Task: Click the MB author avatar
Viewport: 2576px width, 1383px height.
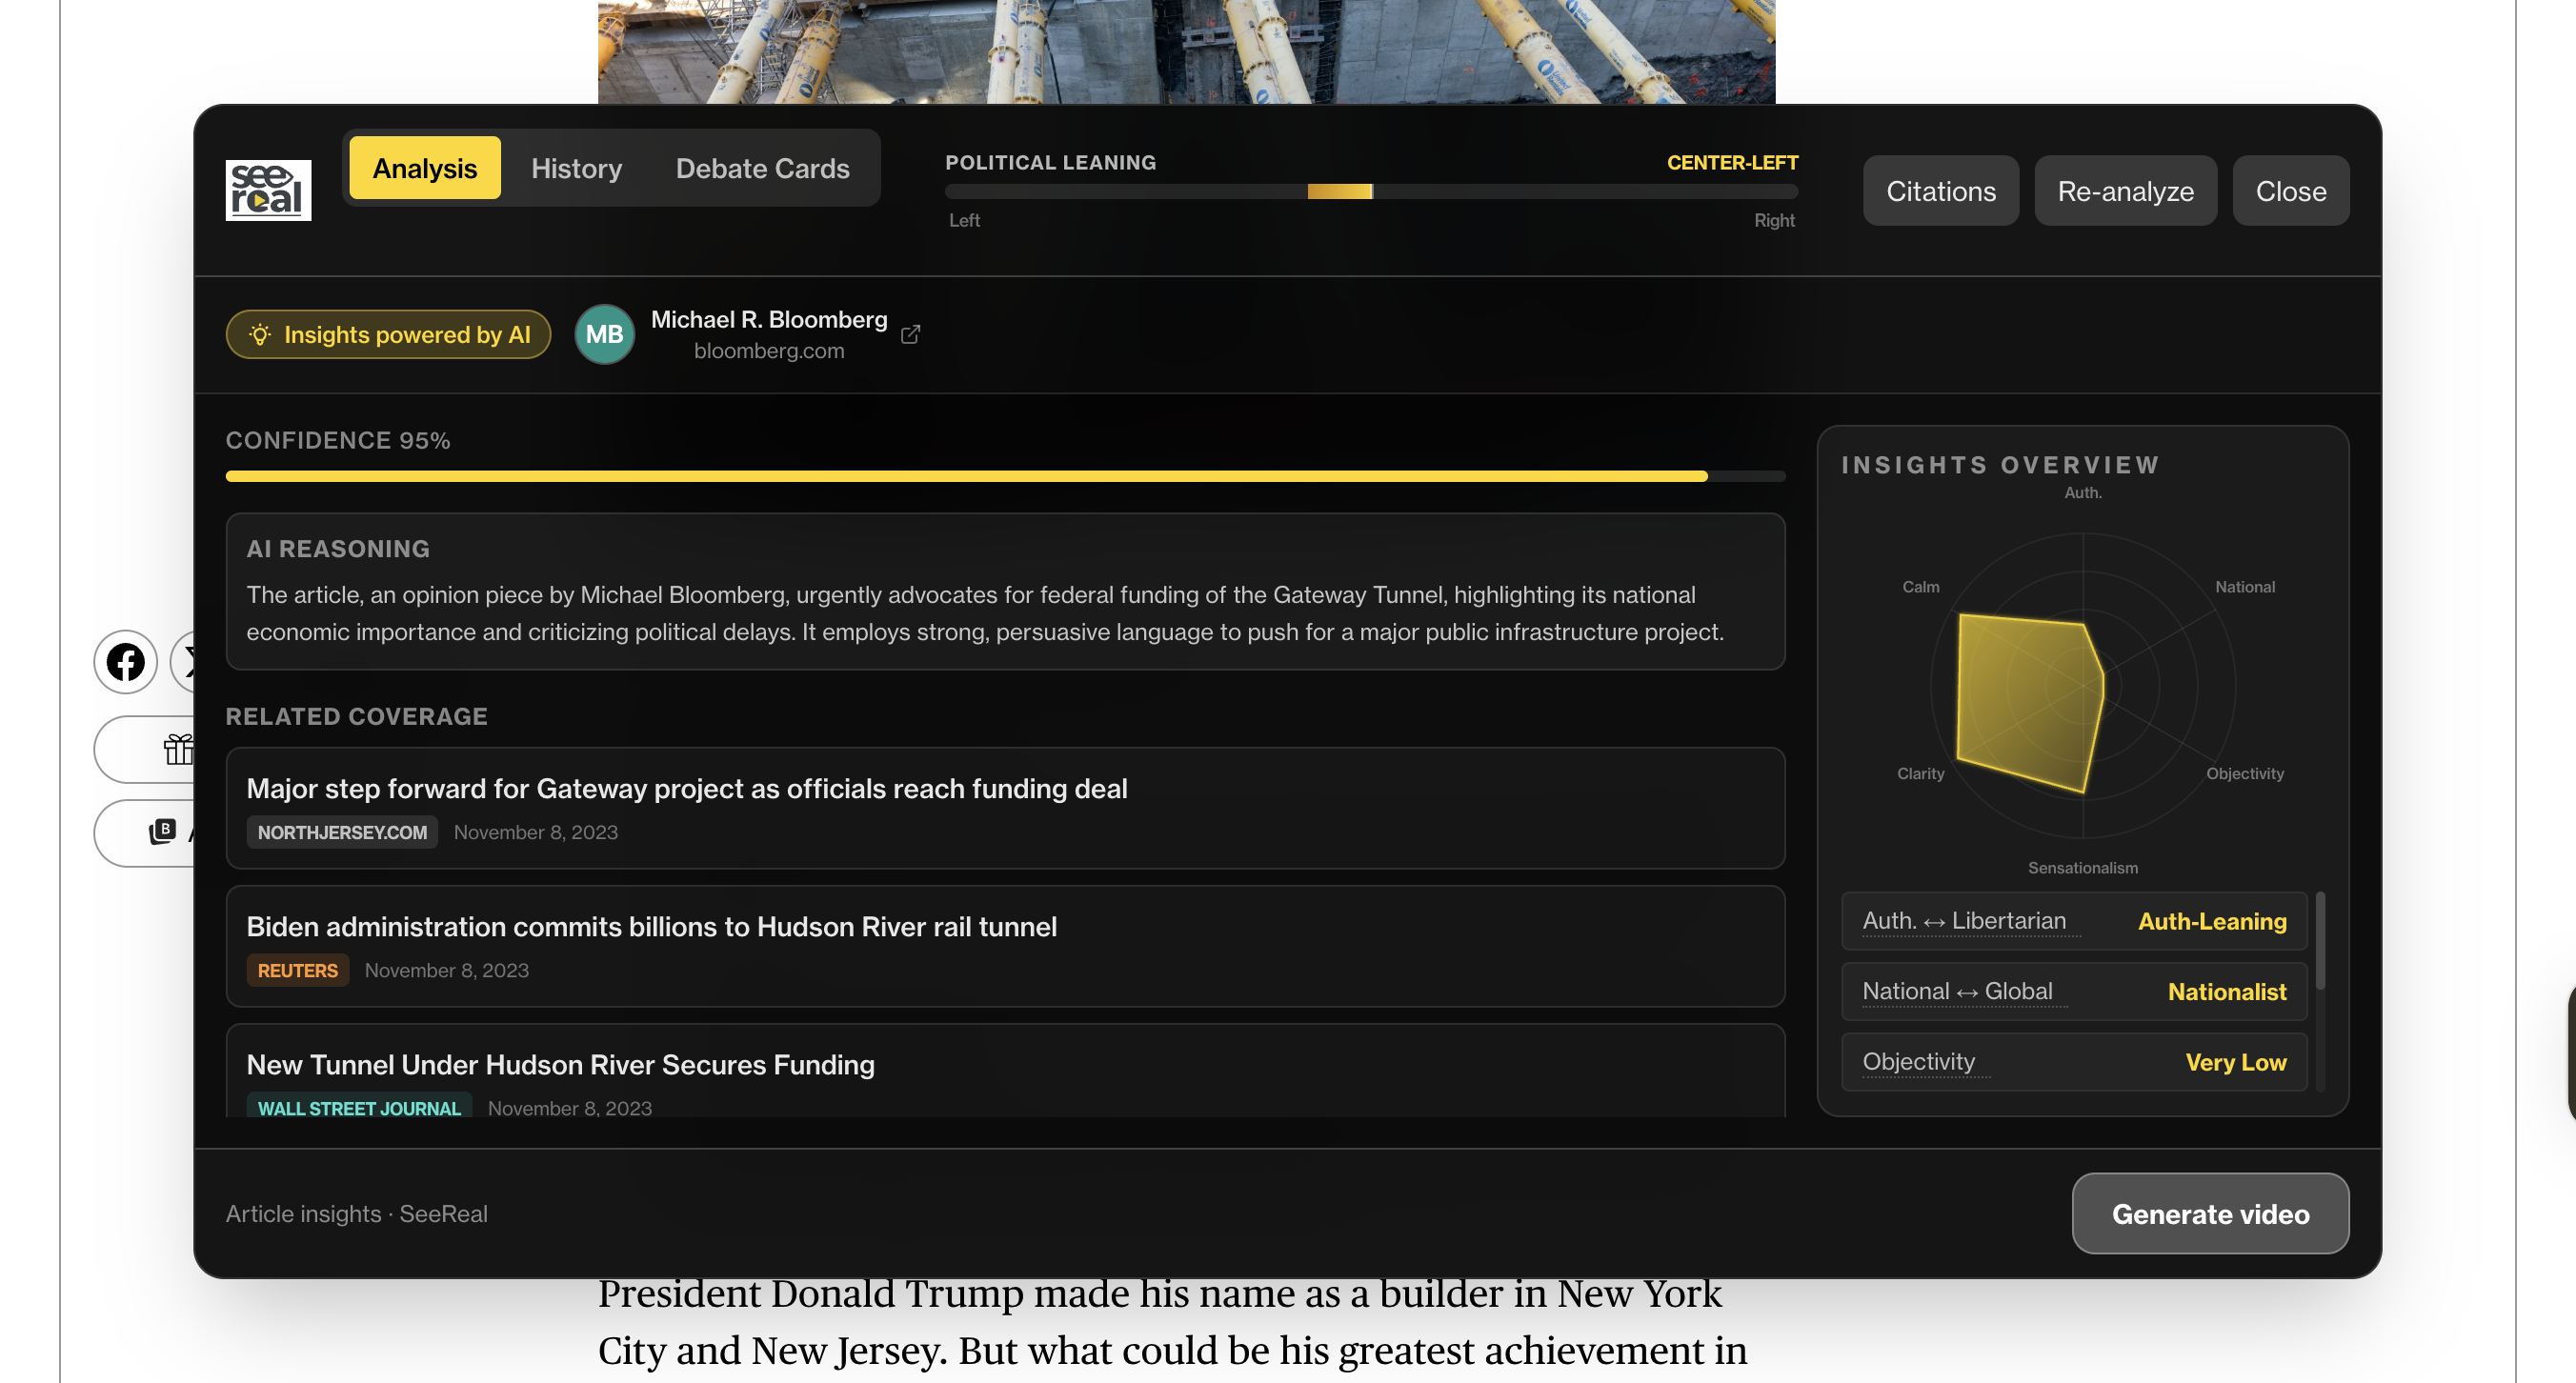Action: point(604,334)
